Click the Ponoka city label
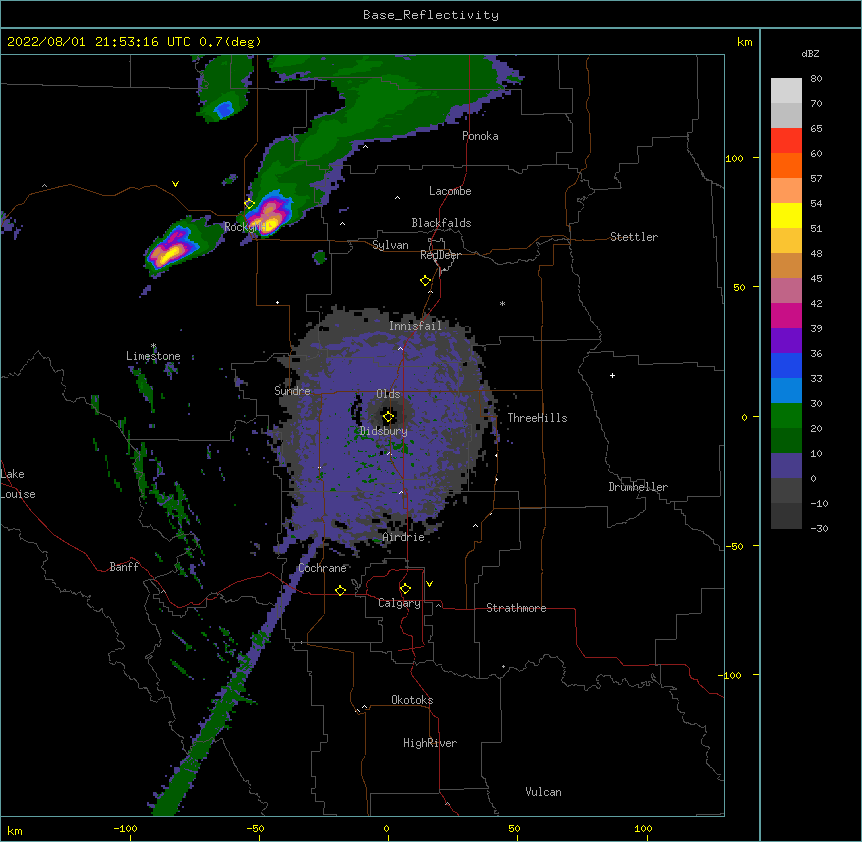Viewport: 862px width, 842px height. point(480,136)
